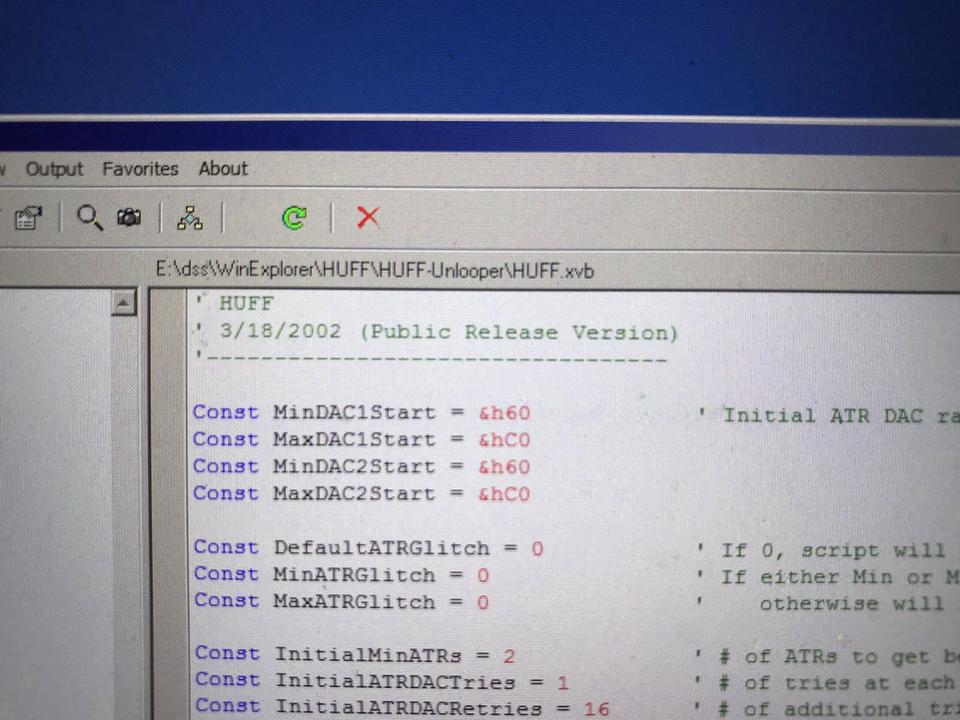Click the magnifying glass search icon
Image resolution: width=960 pixels, height=720 pixels.
click(x=90, y=217)
